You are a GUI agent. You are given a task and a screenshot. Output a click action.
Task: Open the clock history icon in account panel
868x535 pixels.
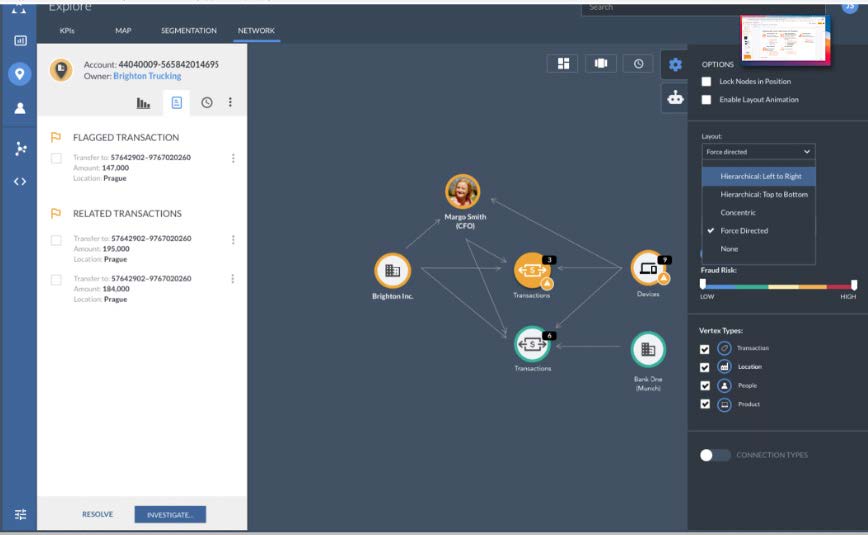coord(206,102)
